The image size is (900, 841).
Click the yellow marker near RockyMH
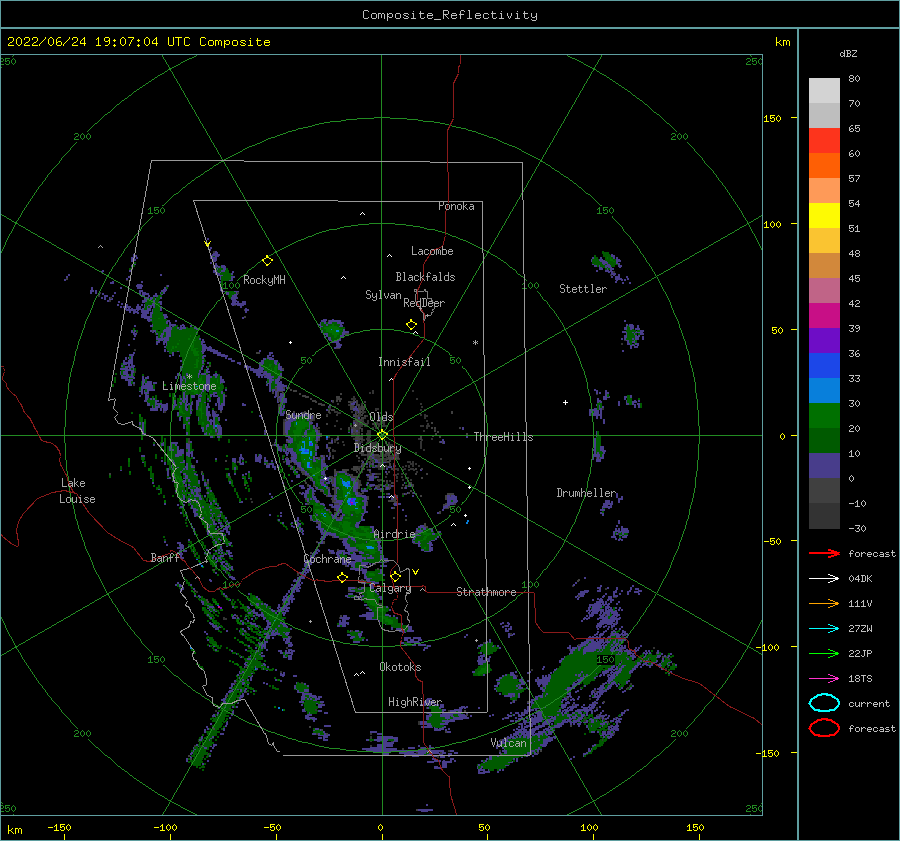[x=267, y=261]
